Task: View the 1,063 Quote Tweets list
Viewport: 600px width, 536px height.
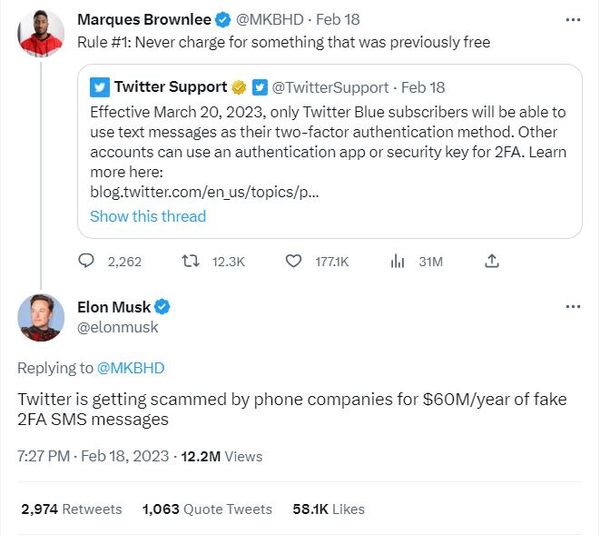Action: (207, 509)
